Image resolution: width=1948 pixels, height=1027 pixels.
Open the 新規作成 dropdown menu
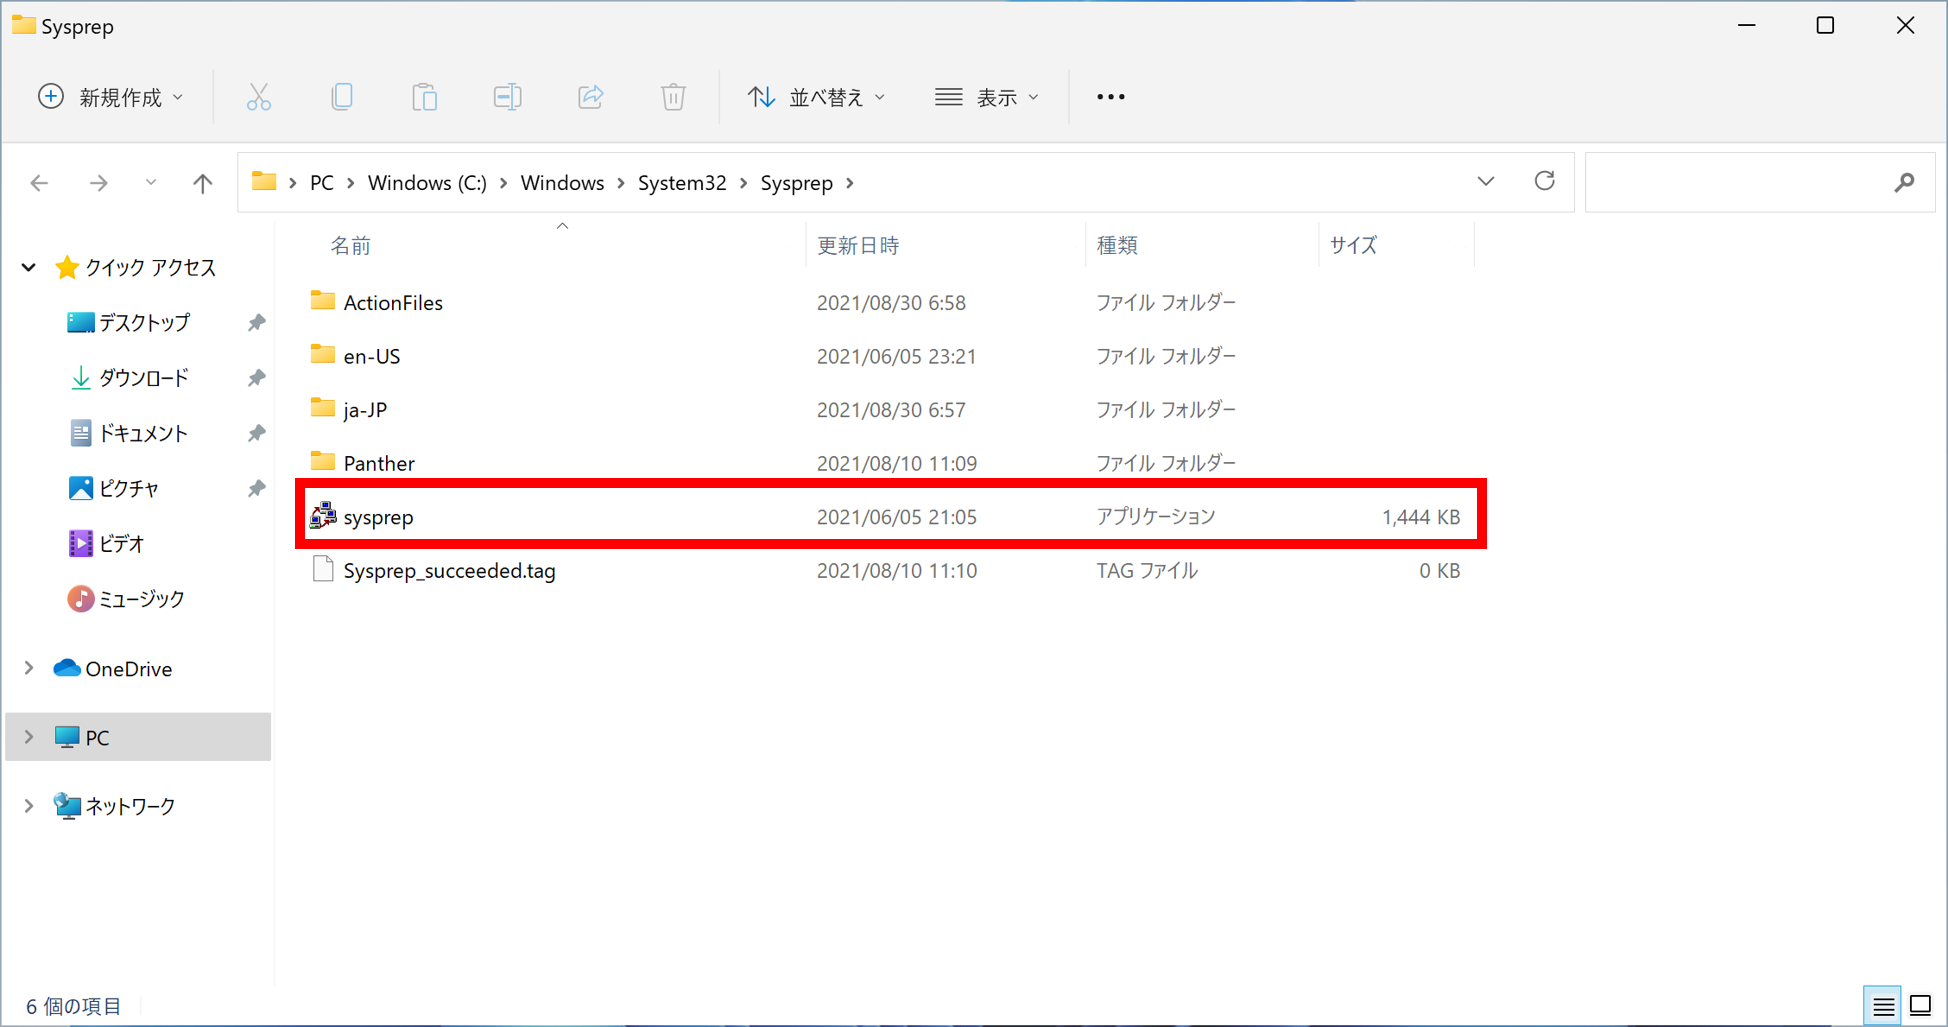point(111,97)
